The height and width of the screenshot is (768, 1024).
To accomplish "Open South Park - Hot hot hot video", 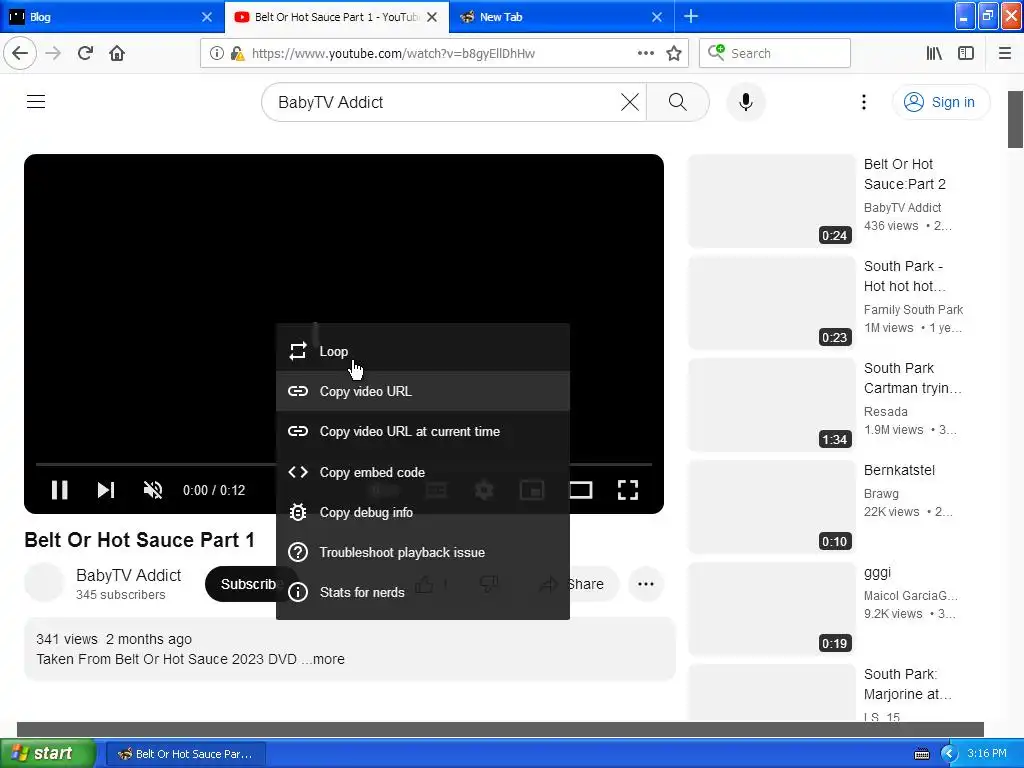I will click(x=904, y=276).
